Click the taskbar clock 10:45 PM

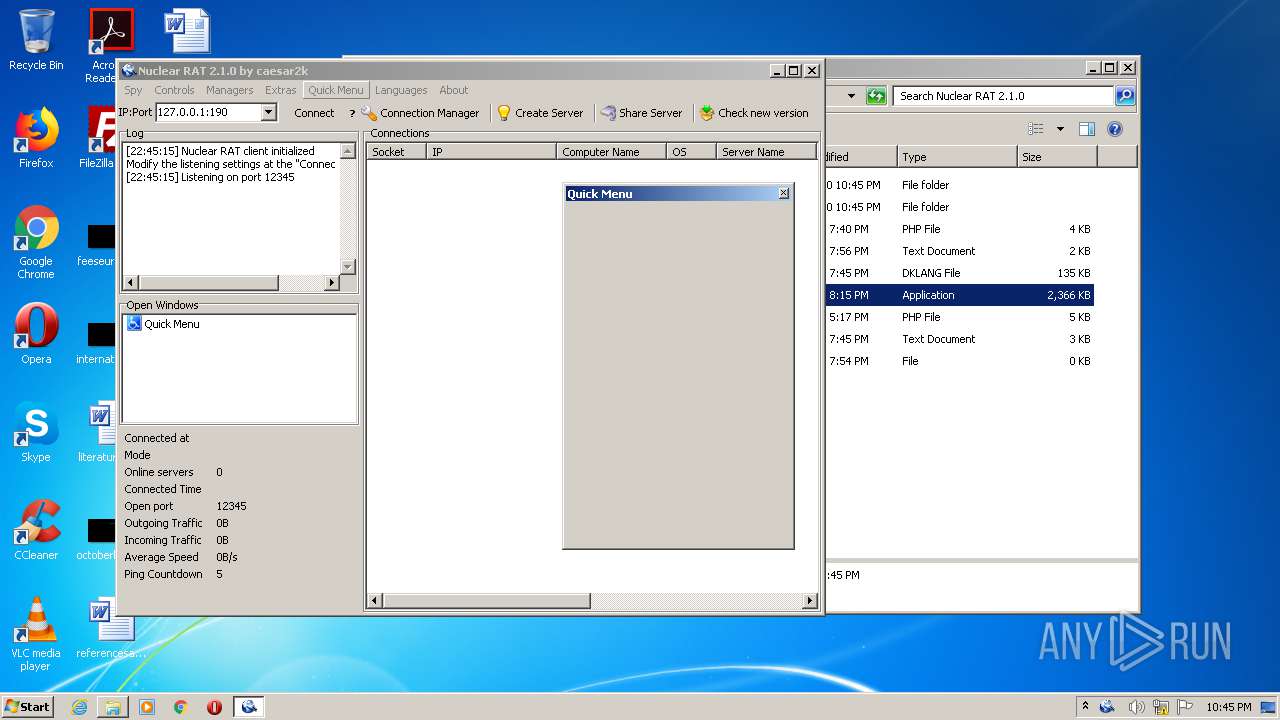tap(1228, 707)
